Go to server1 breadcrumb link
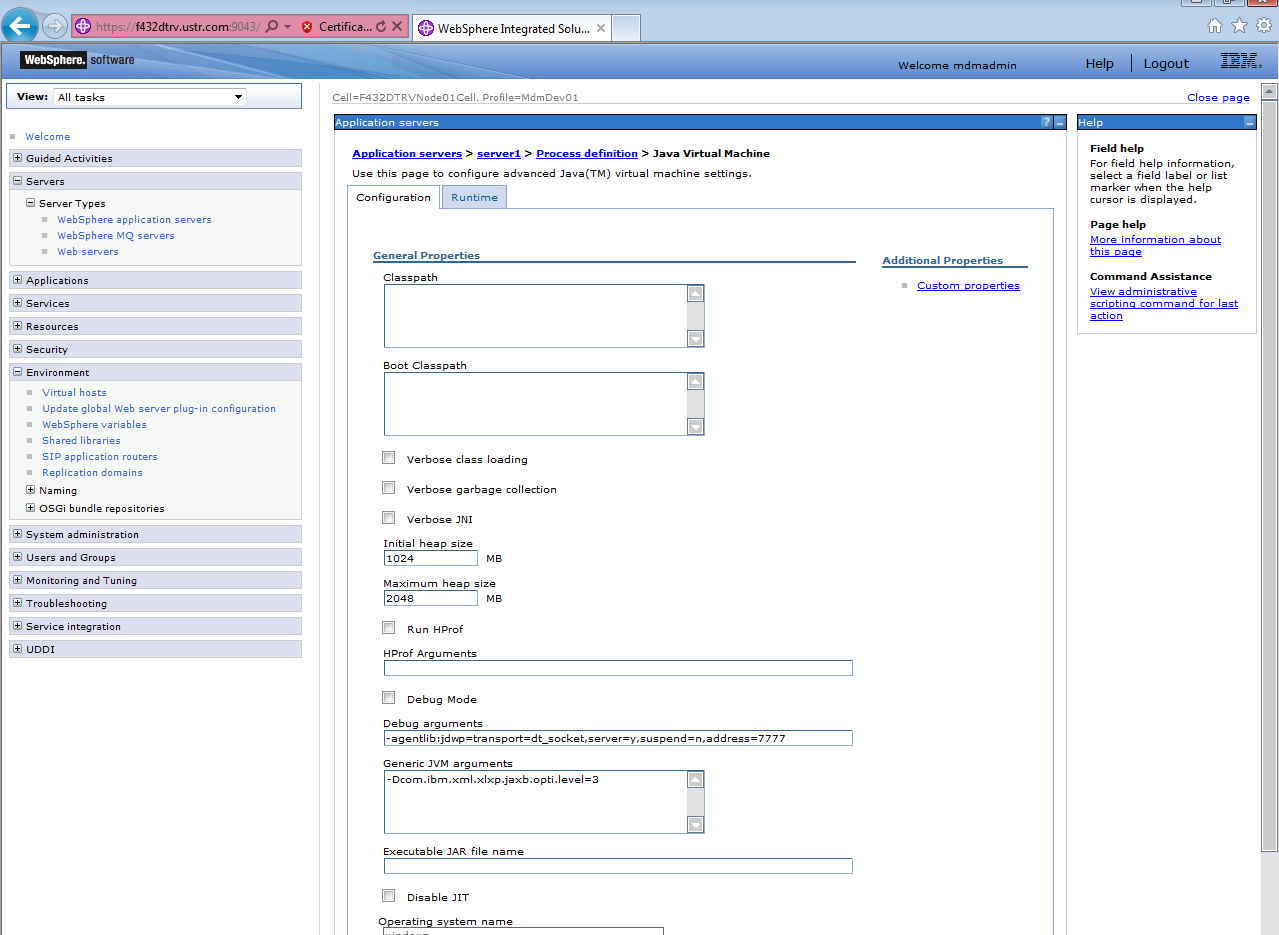The height and width of the screenshot is (935, 1279). coord(499,153)
